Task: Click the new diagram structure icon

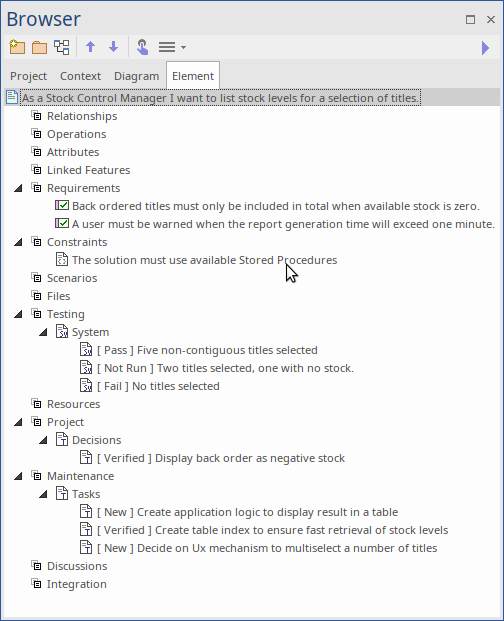Action: click(x=62, y=47)
